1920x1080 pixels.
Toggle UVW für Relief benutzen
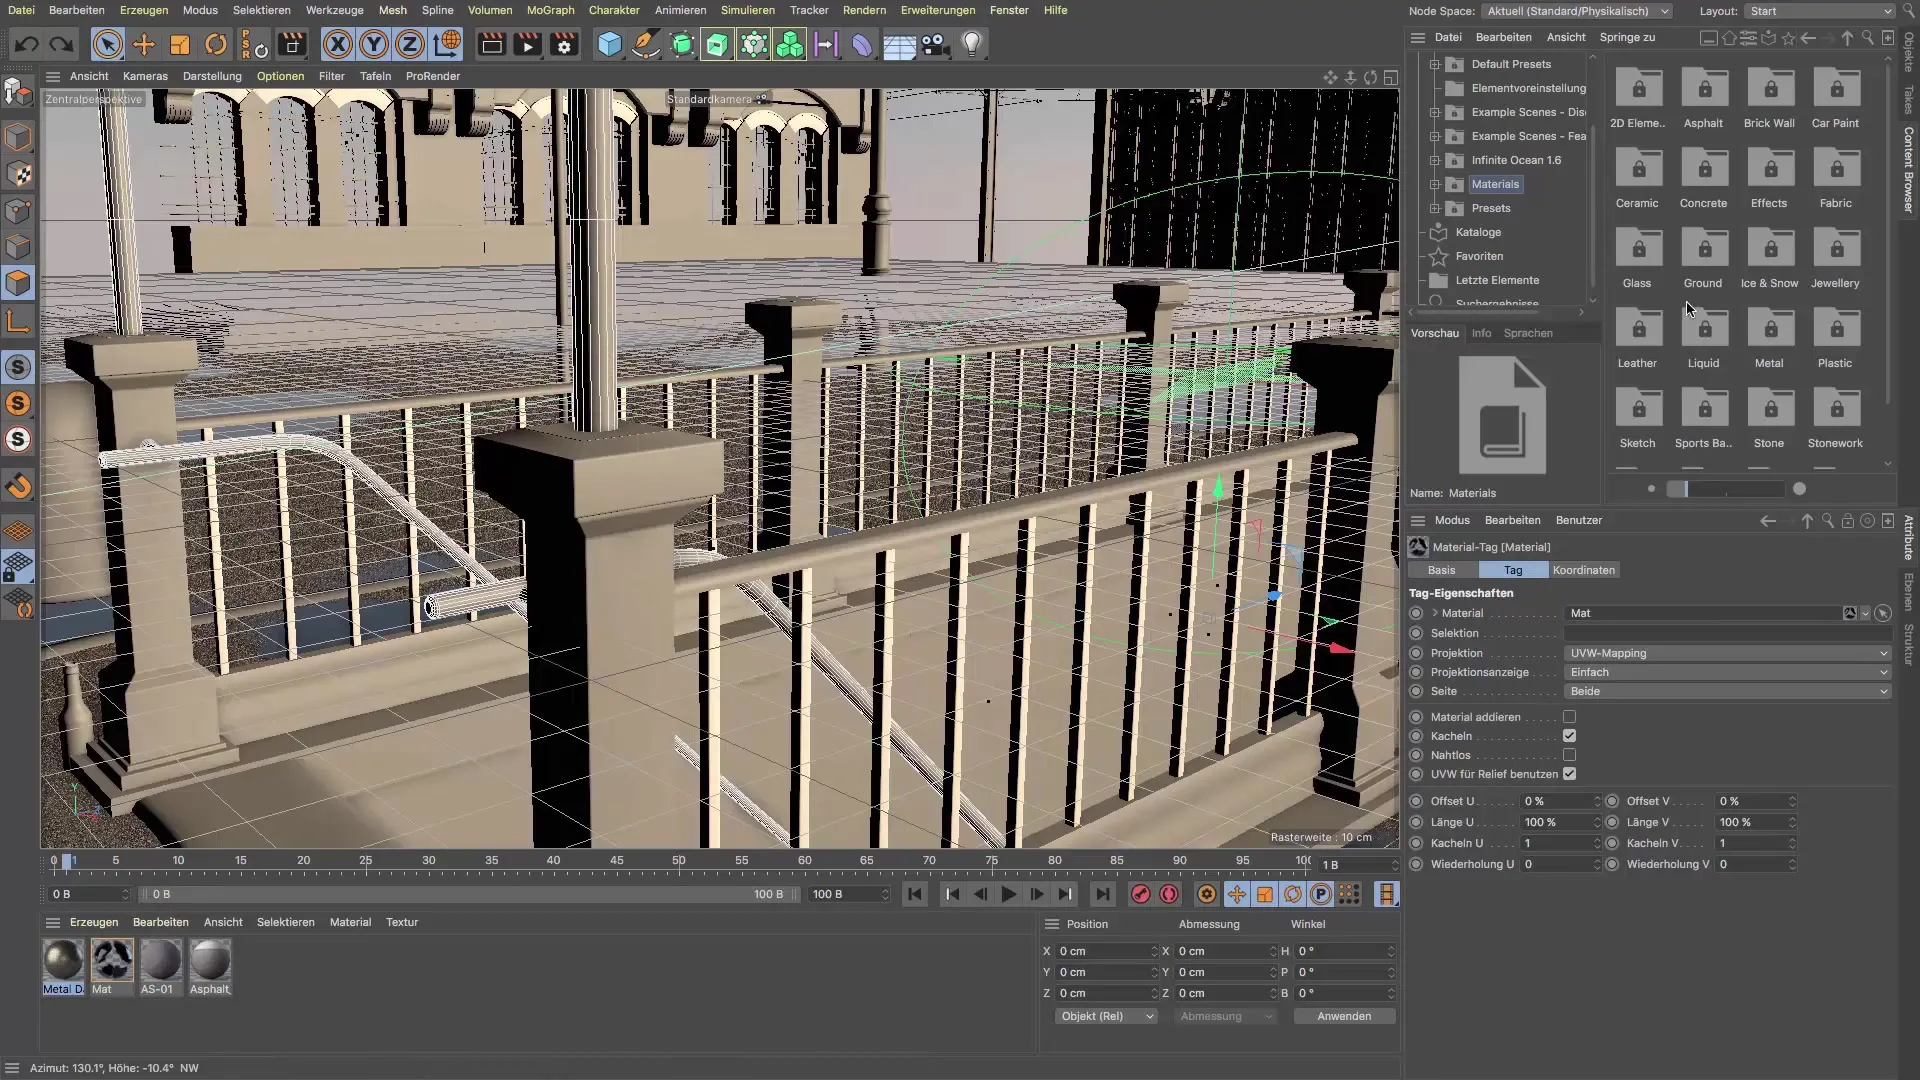(x=1569, y=774)
